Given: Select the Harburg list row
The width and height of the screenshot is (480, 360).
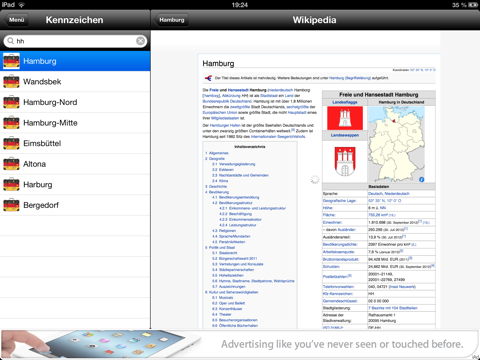Looking at the screenshot, I should [75, 185].
